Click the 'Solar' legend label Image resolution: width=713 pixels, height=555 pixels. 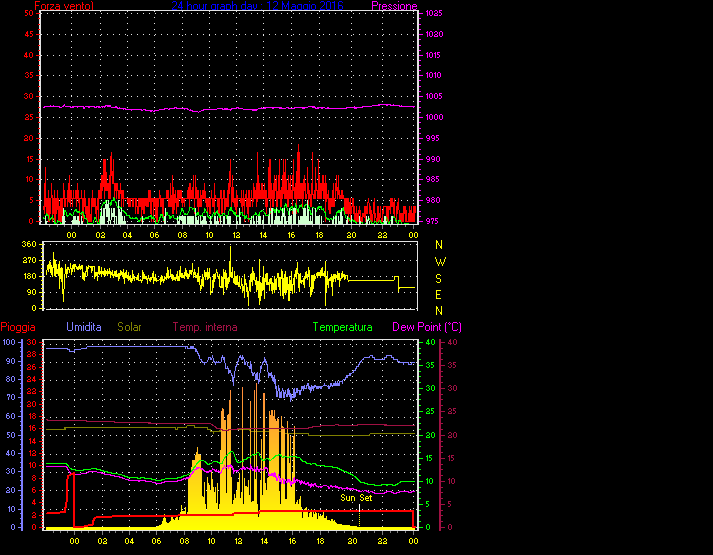click(129, 327)
